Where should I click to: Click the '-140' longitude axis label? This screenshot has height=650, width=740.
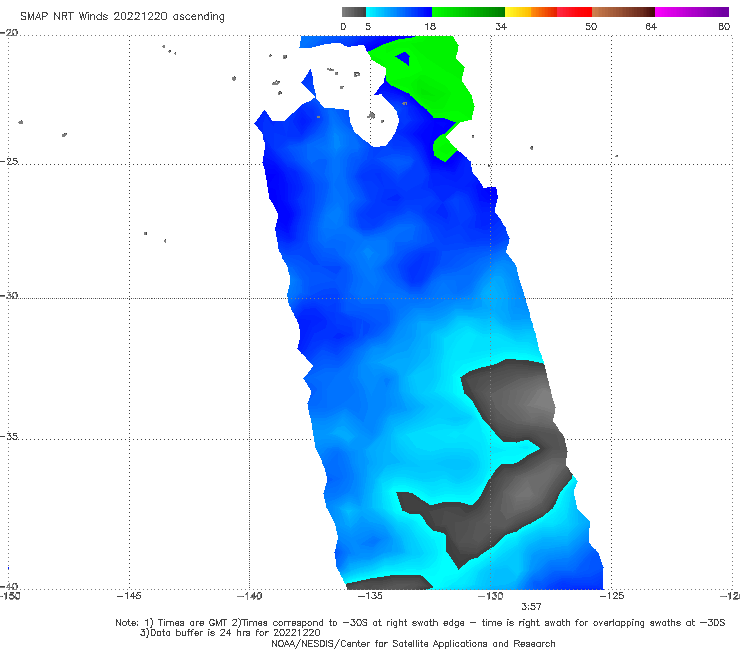coord(249,596)
